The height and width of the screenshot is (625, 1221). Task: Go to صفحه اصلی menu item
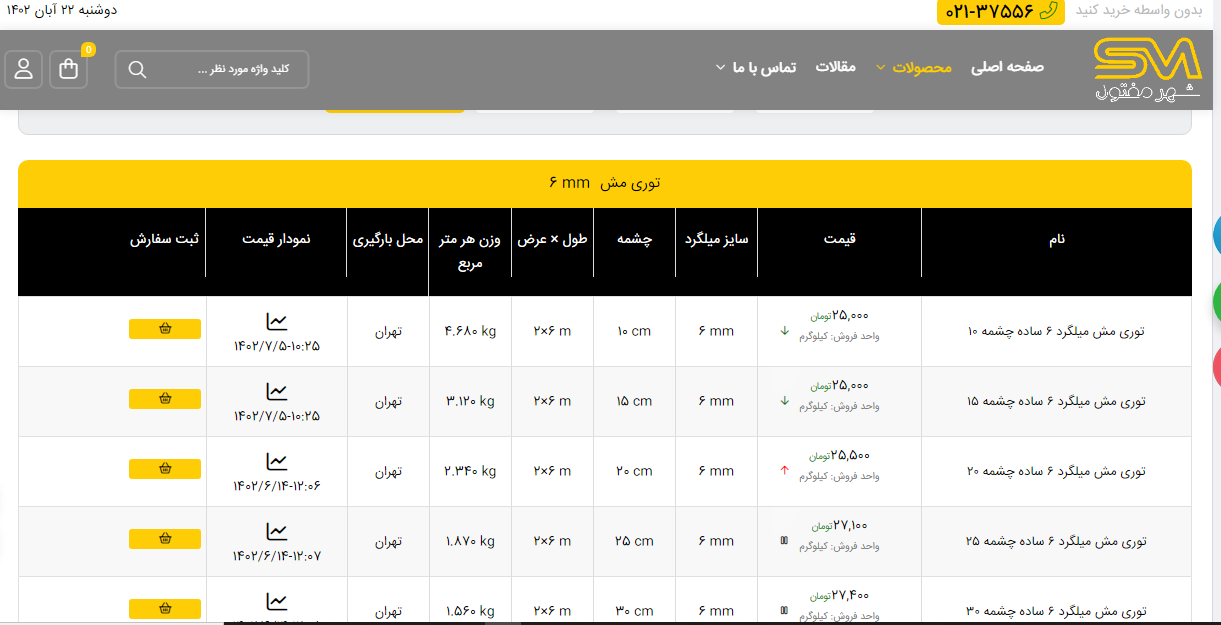[x=1007, y=67]
